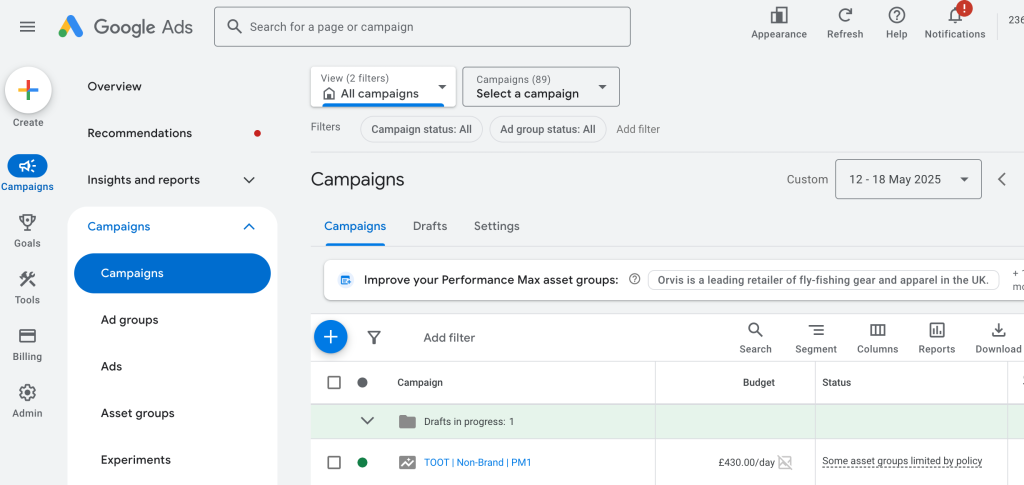The height and width of the screenshot is (485, 1024).
Task: Click the Download table icon
Action: (998, 330)
